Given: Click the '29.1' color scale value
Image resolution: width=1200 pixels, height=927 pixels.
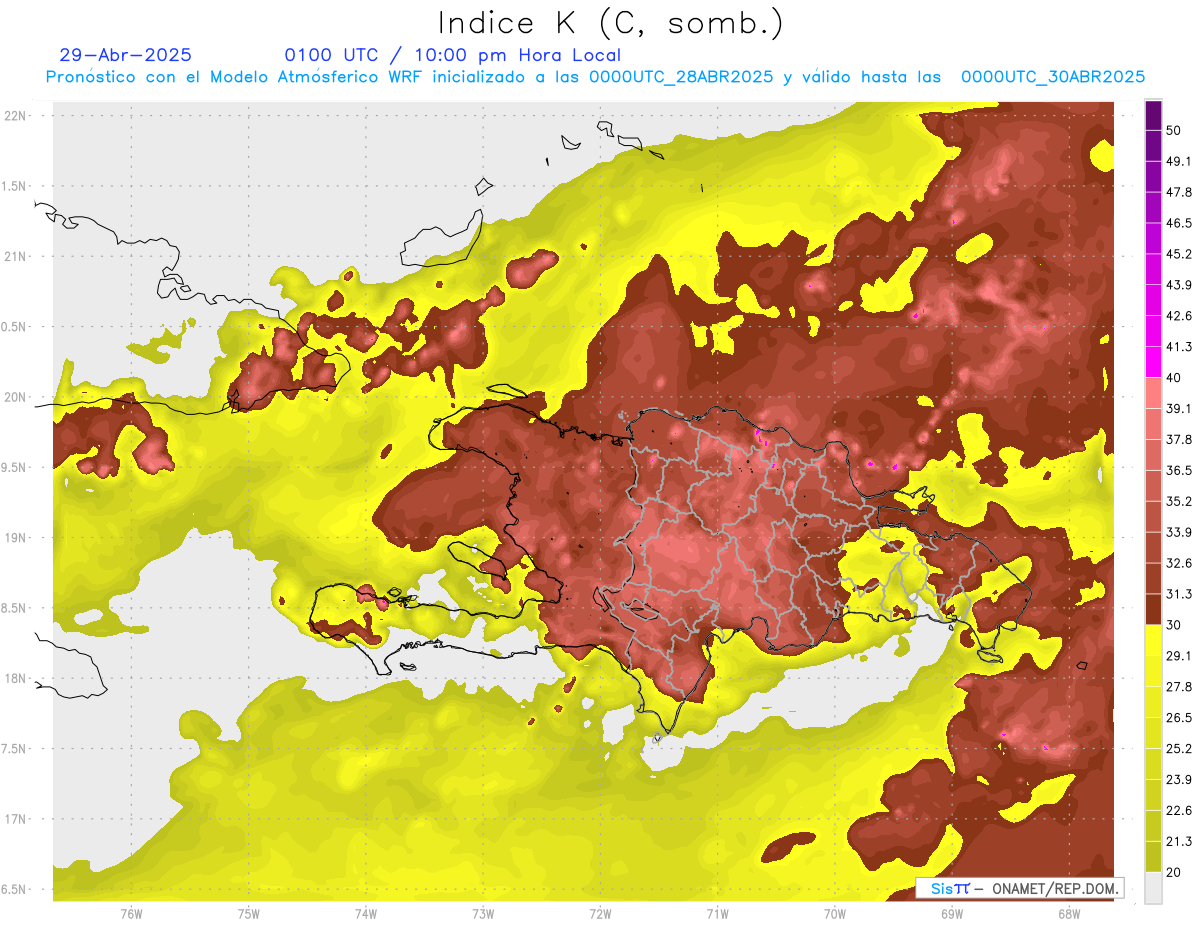Looking at the screenshot, I should click(1179, 656).
